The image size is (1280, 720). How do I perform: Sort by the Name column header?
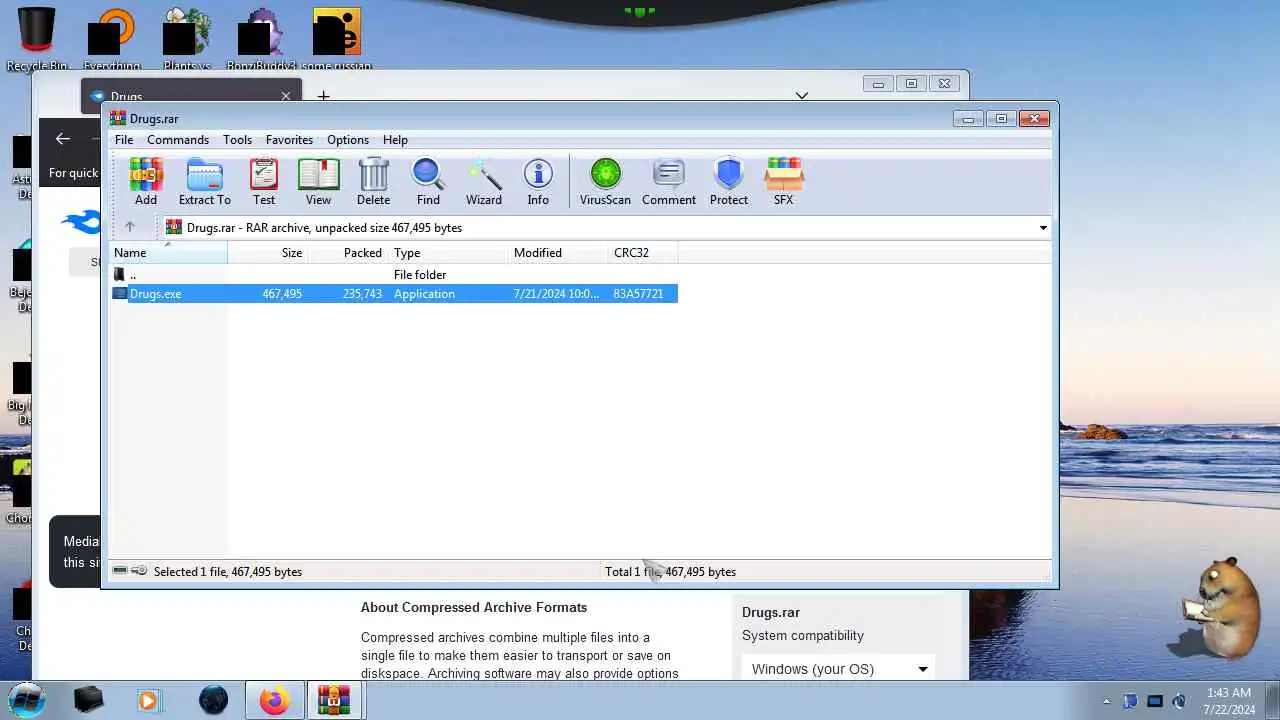[x=169, y=253]
